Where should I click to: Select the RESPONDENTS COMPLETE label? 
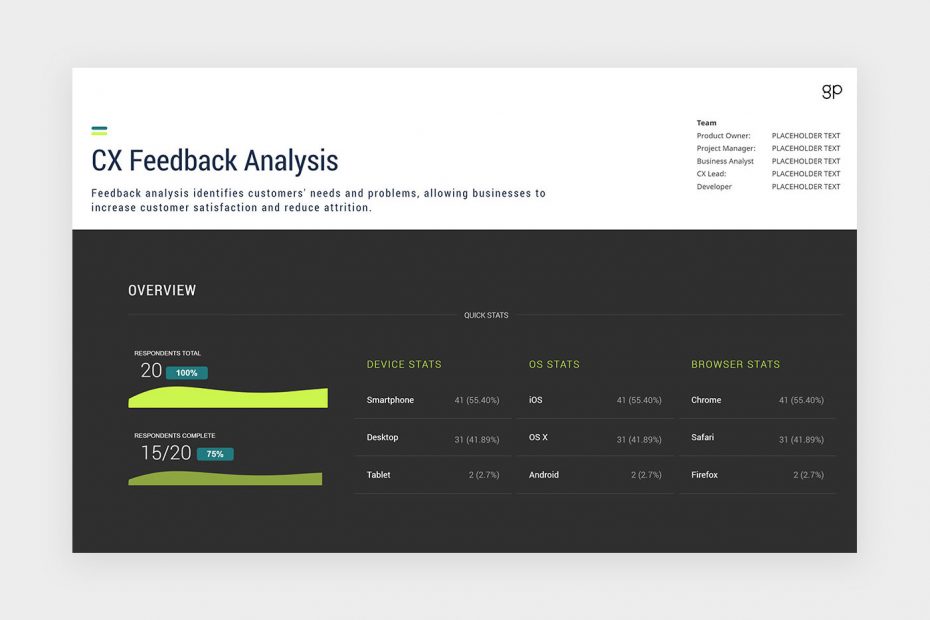pos(174,435)
